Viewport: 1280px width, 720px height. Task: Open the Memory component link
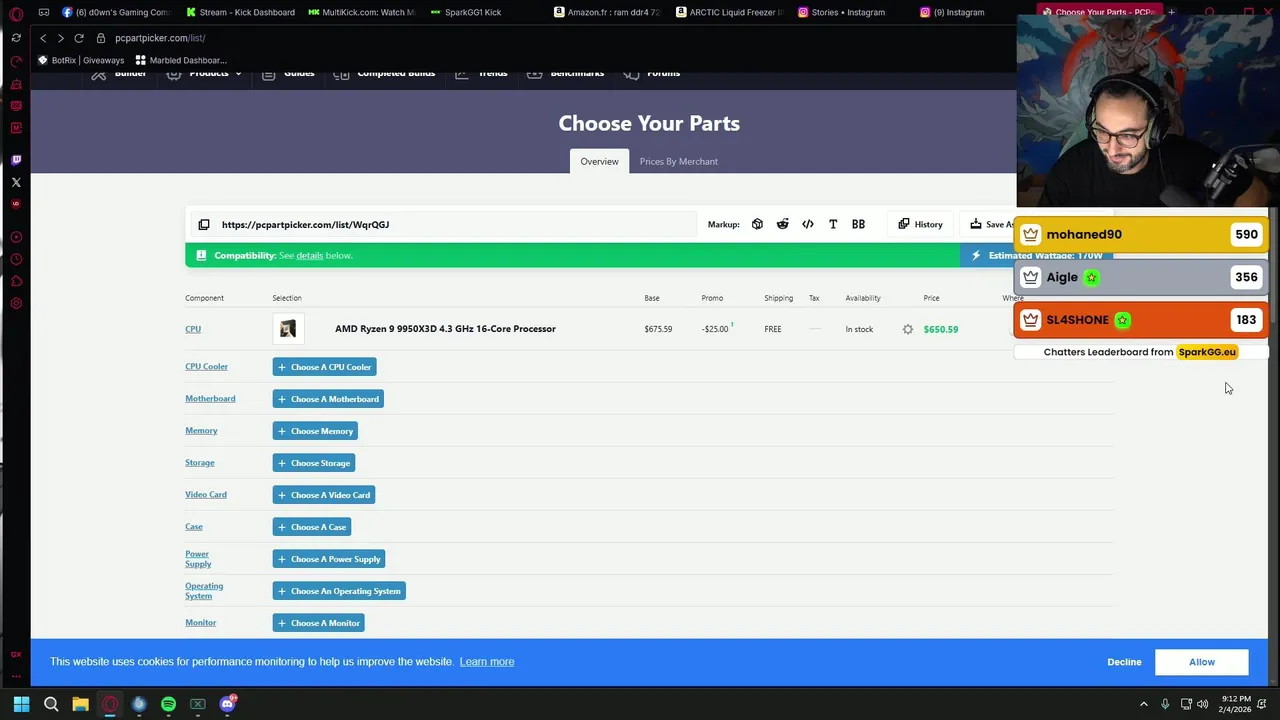point(201,431)
